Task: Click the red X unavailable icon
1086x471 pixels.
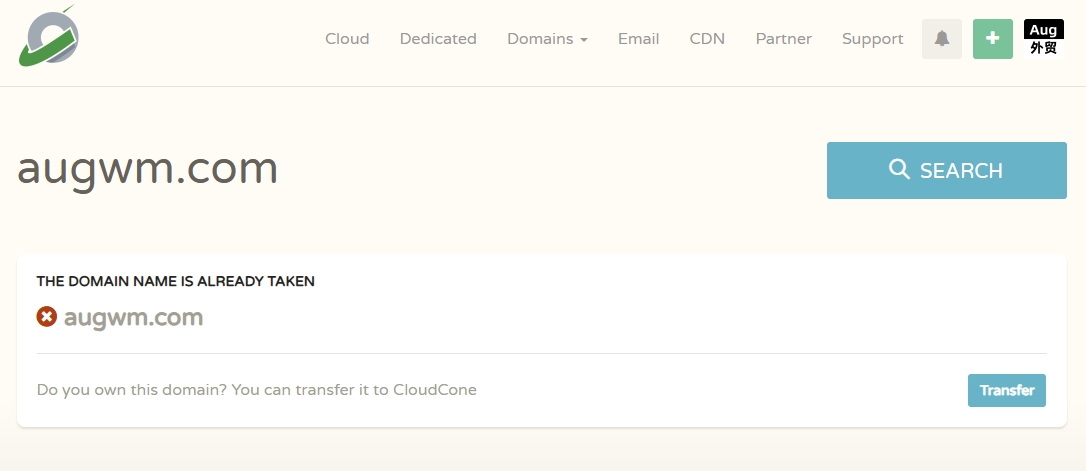Action: coord(47,317)
